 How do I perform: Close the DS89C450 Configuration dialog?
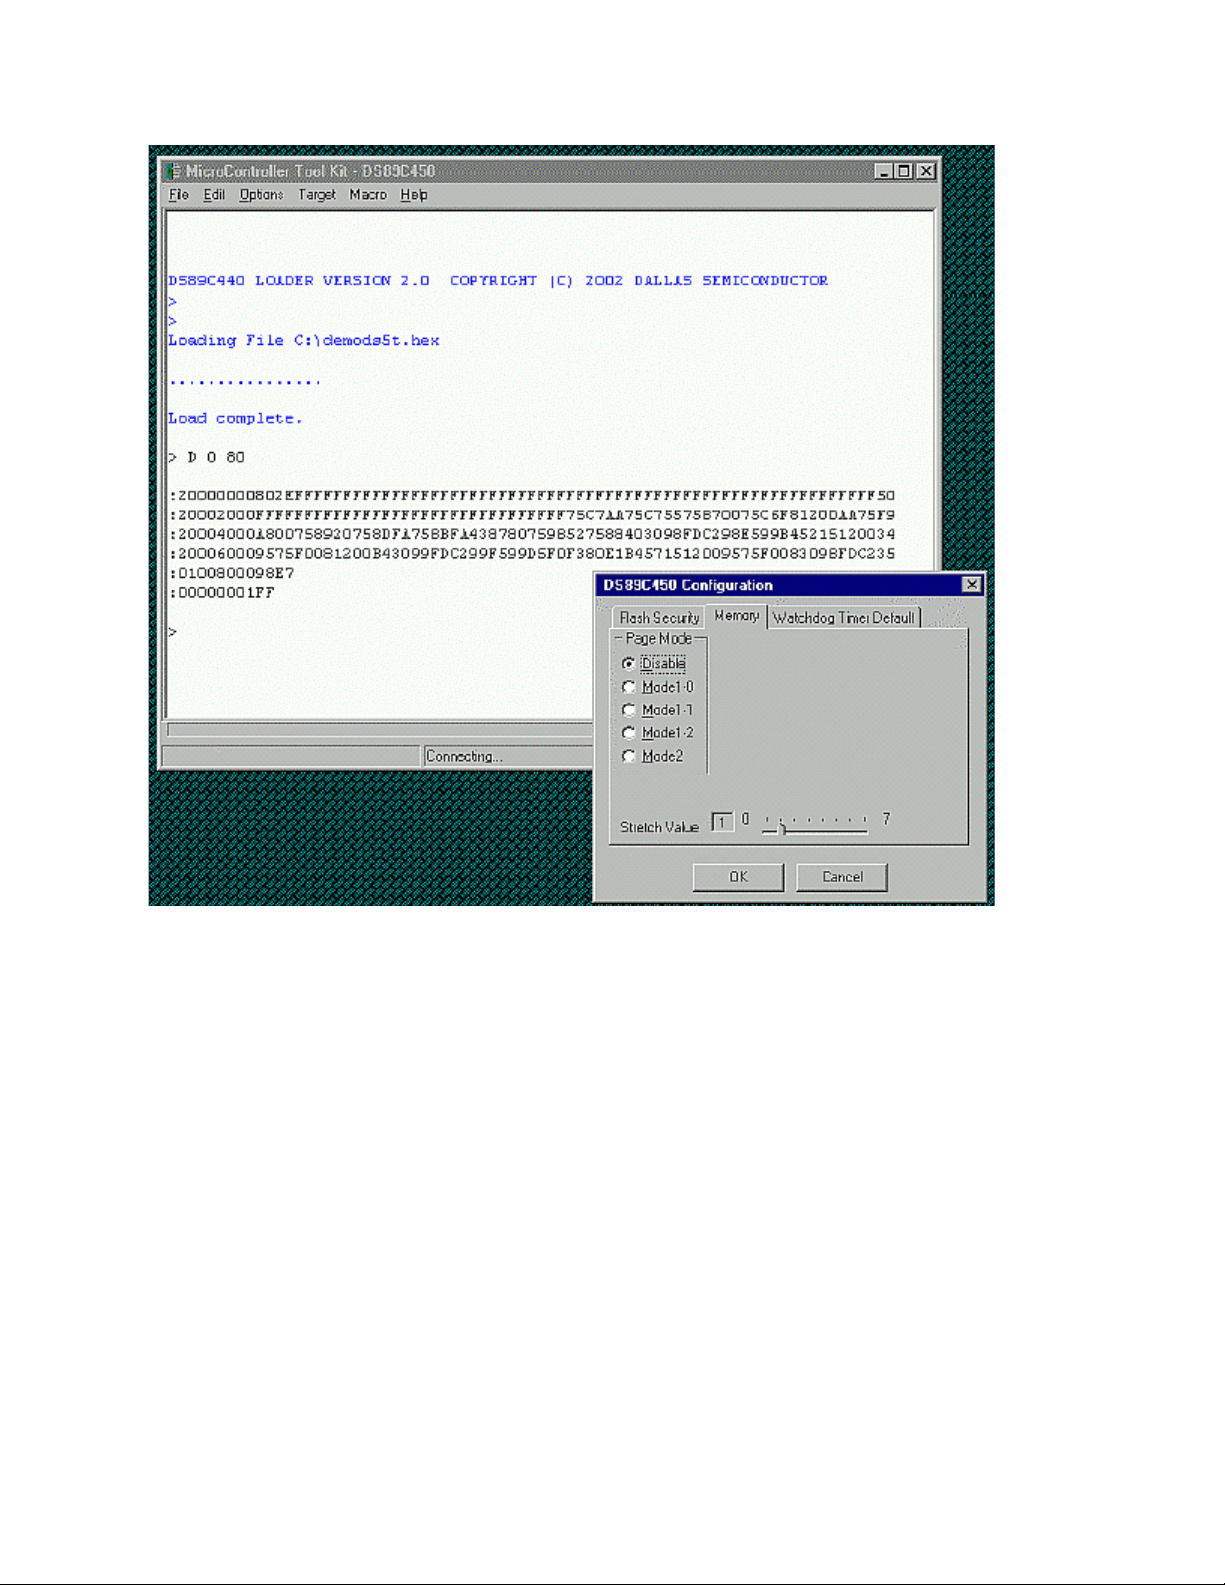click(971, 585)
